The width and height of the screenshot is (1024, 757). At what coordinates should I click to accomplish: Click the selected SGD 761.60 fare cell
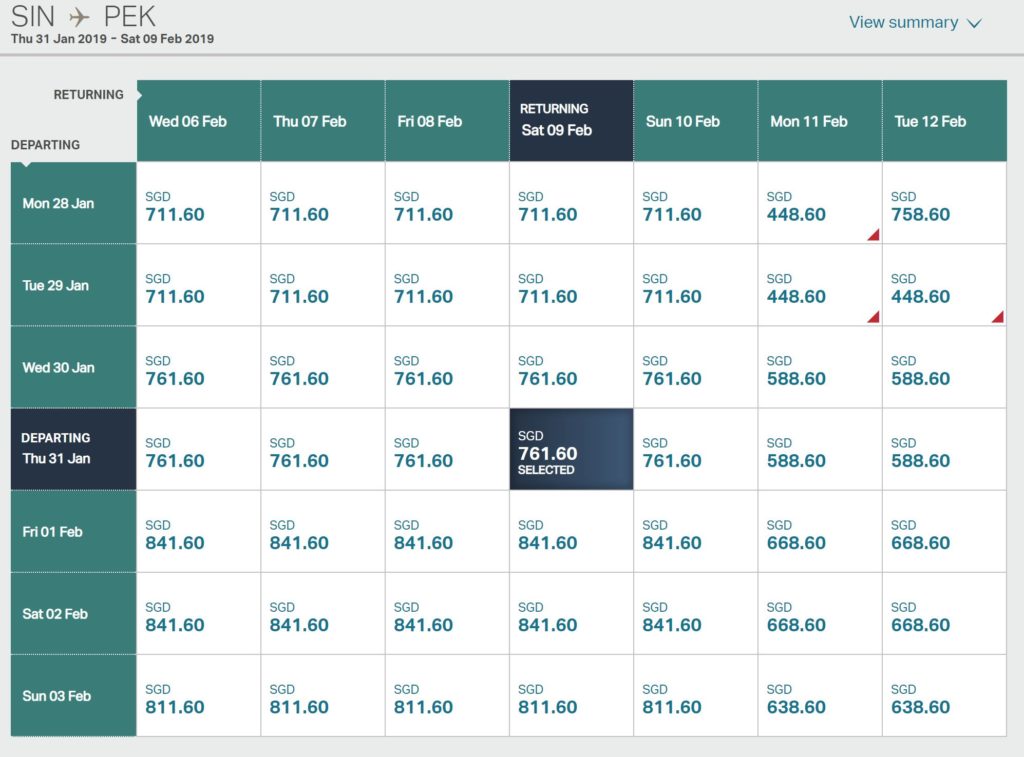click(571, 449)
